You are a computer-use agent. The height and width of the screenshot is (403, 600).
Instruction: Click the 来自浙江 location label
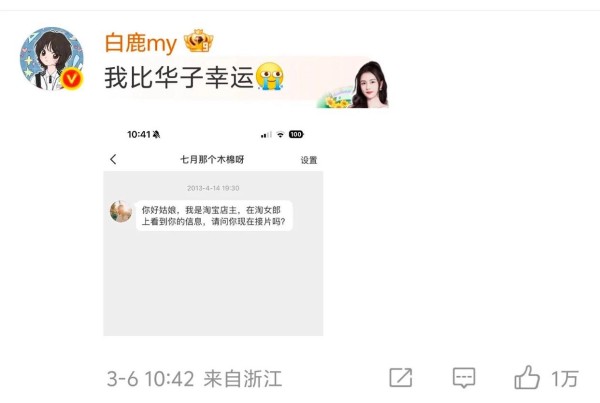tap(243, 379)
